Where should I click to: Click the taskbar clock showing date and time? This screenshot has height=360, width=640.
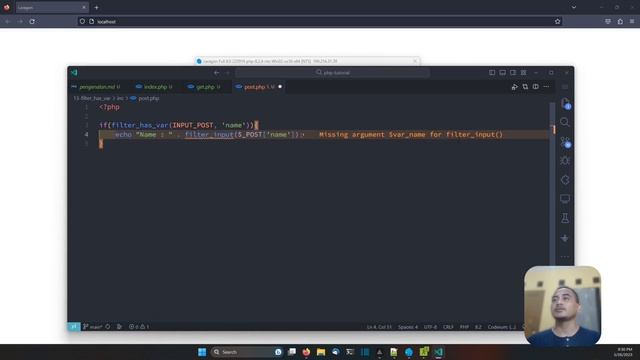click(x=624, y=352)
